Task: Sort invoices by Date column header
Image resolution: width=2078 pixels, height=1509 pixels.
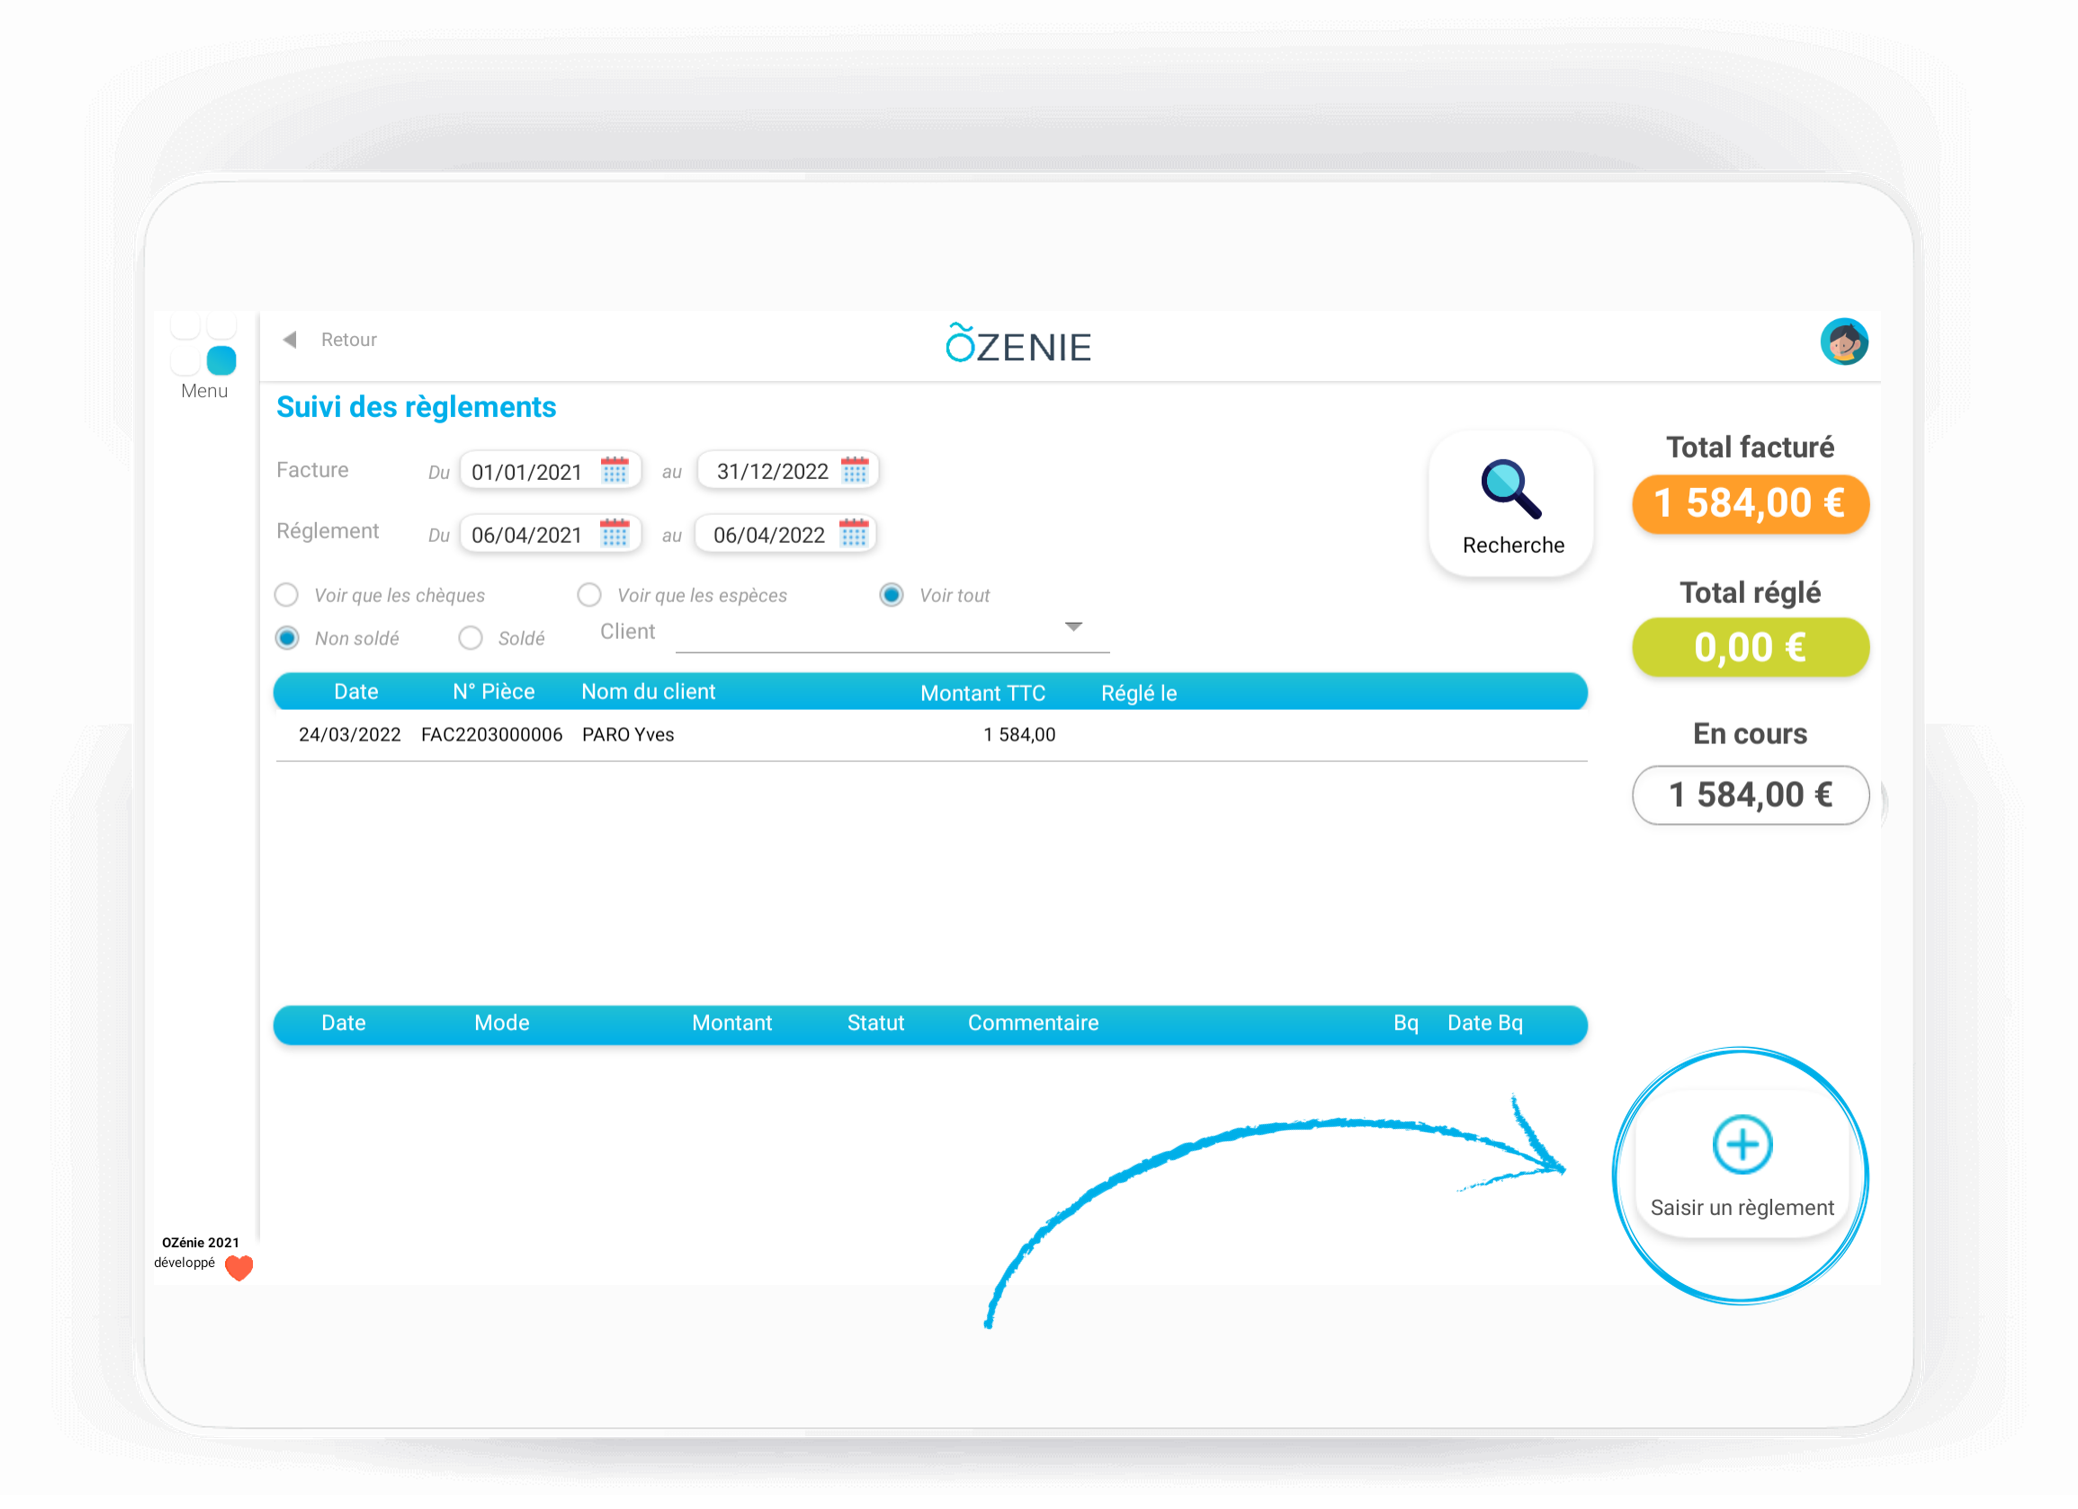Action: pyautogui.click(x=355, y=692)
